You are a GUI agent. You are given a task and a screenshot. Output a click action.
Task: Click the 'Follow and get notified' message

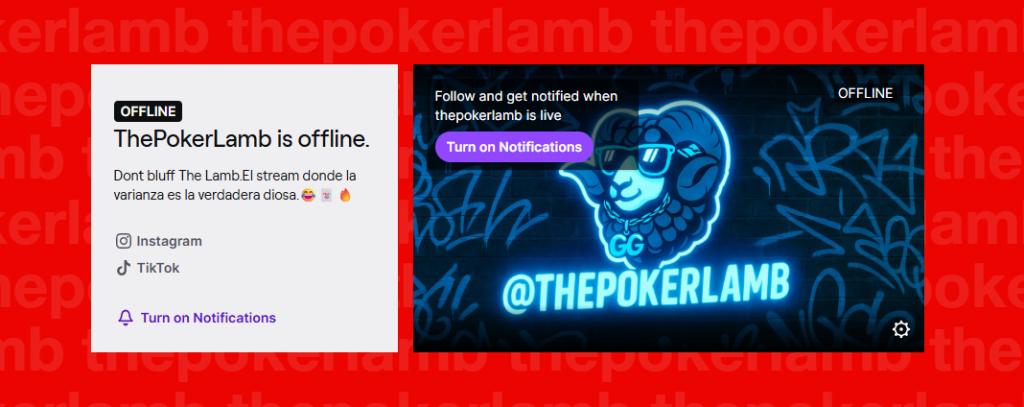pos(526,106)
